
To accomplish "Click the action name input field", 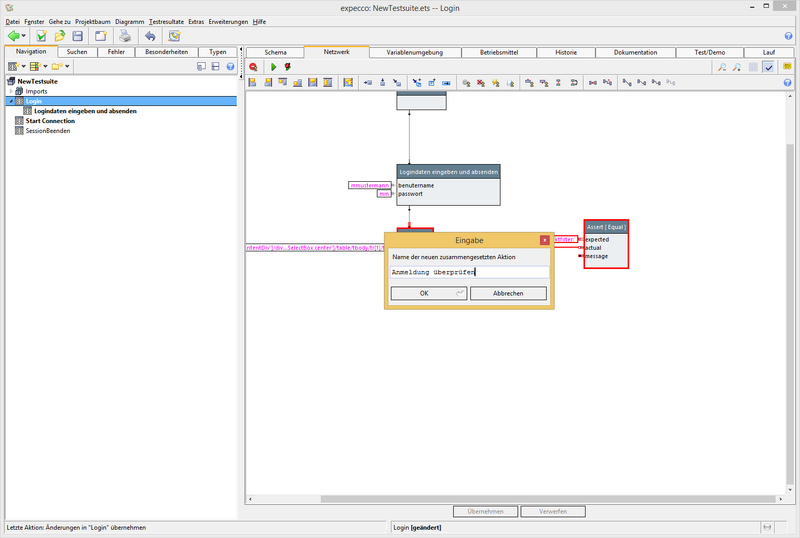I will [x=469, y=272].
